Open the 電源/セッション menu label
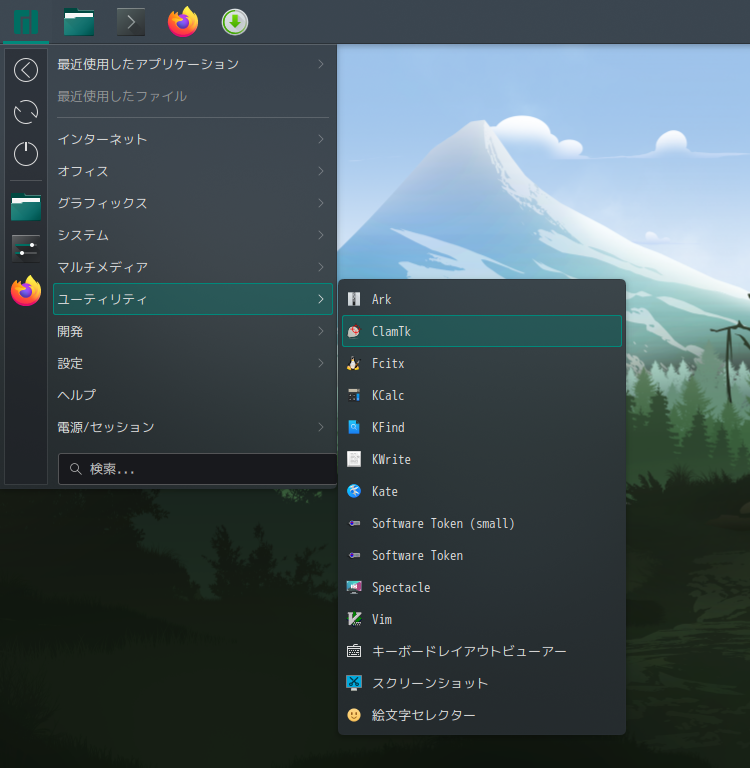750x768 pixels. 106,427
